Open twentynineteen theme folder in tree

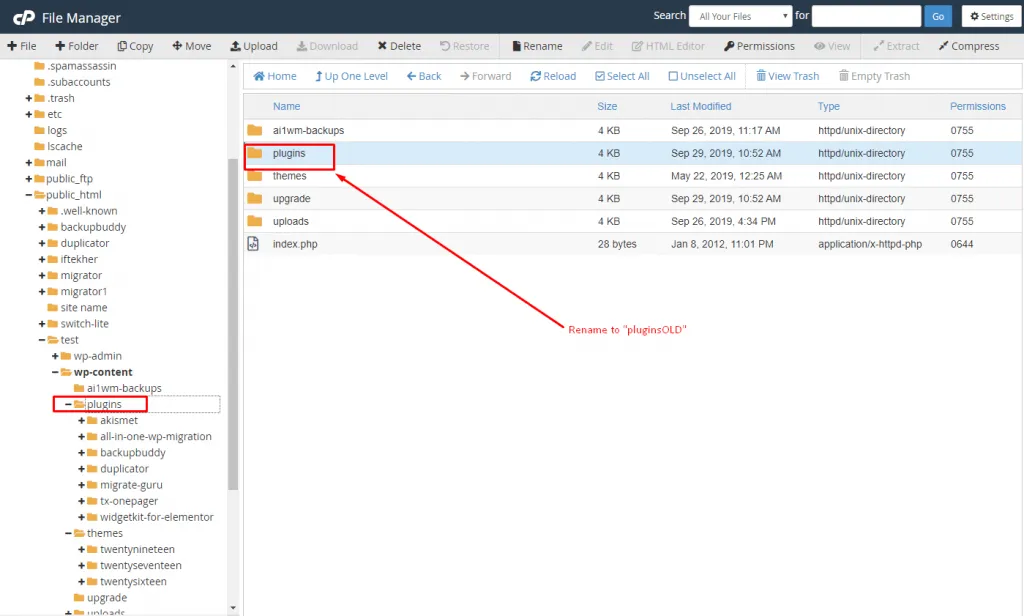(x=137, y=549)
